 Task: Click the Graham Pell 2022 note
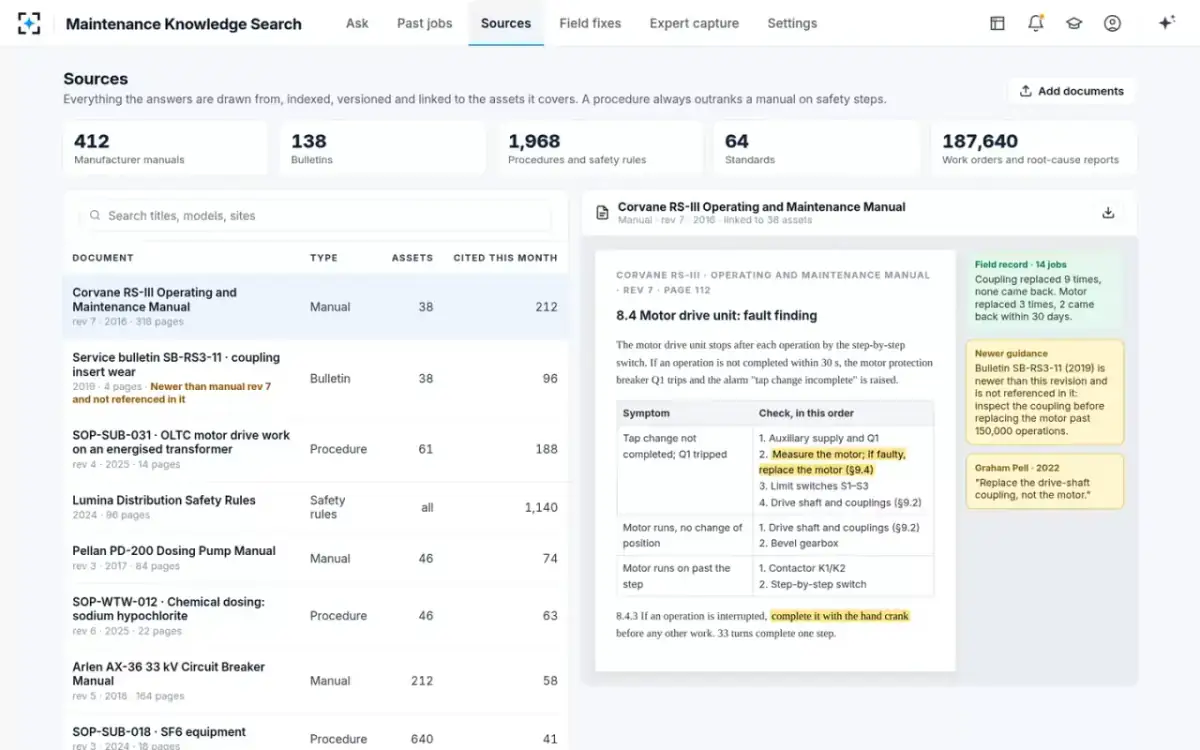click(x=1044, y=481)
